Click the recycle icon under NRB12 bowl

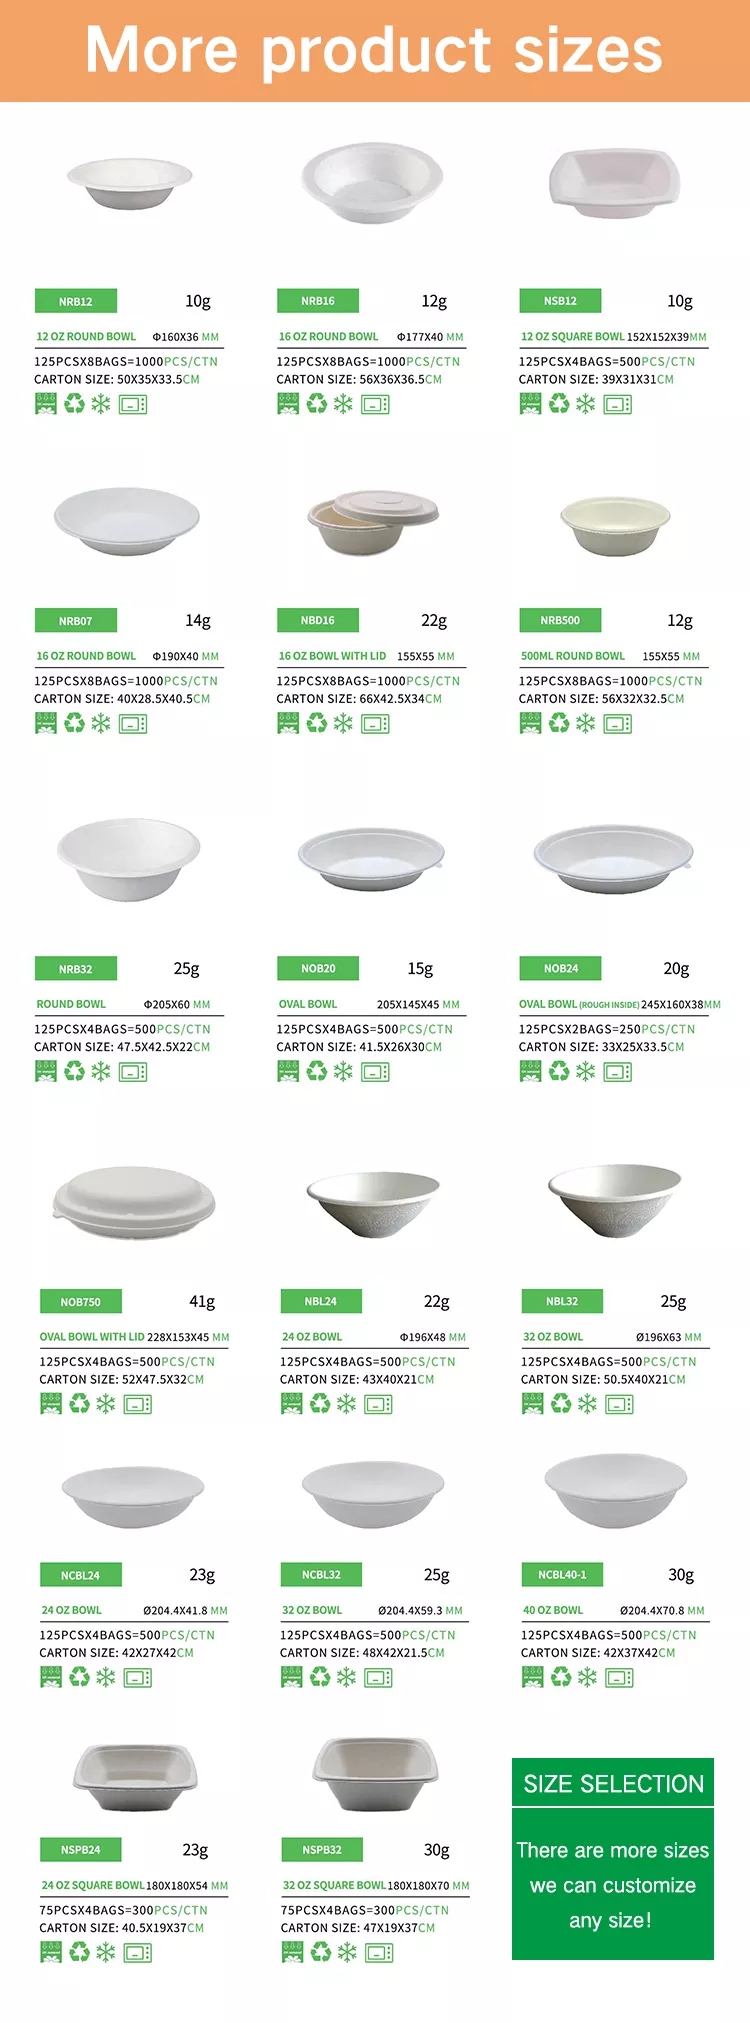click(x=75, y=404)
